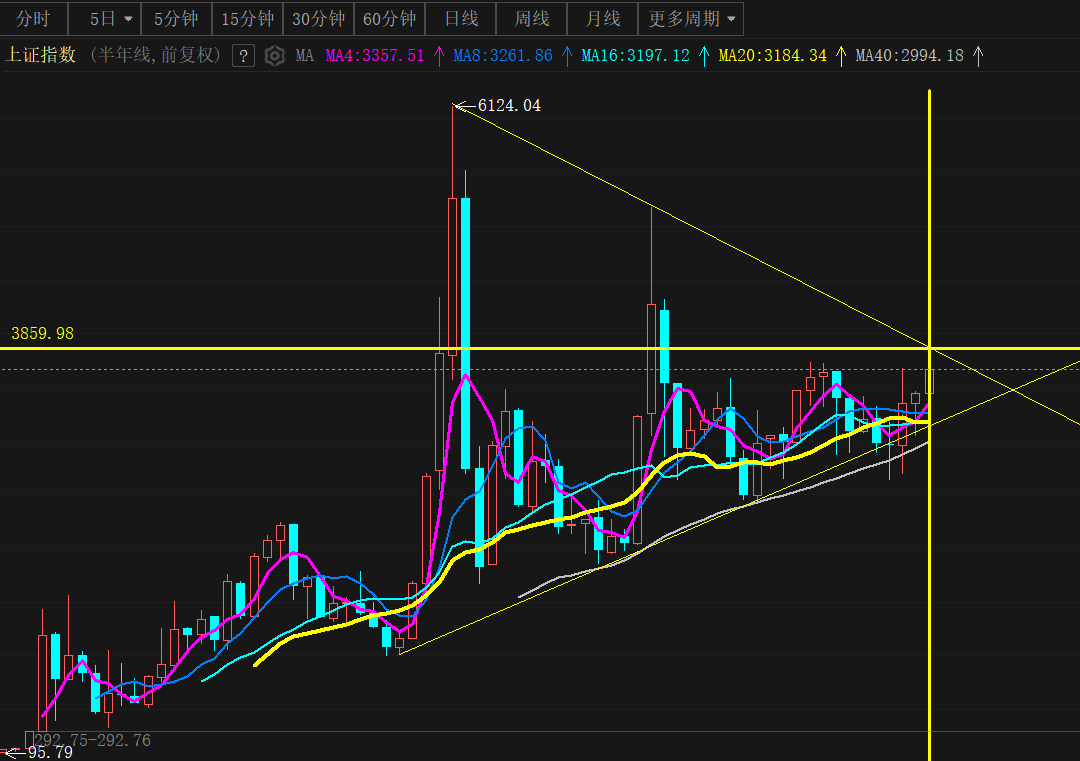Click the 3859.98 horizontal line label
Viewport: 1080px width, 761px height.
point(43,333)
